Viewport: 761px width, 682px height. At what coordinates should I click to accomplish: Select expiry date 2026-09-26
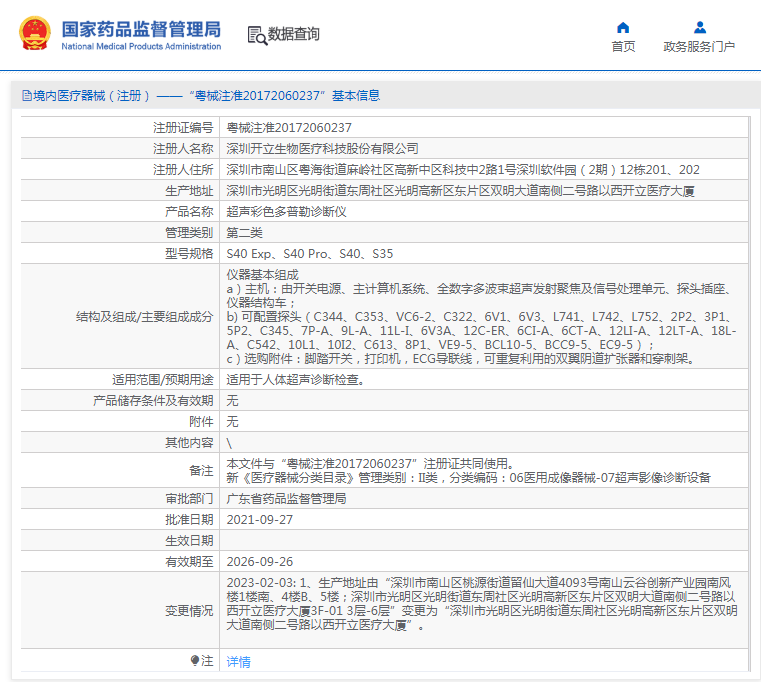click(x=260, y=562)
